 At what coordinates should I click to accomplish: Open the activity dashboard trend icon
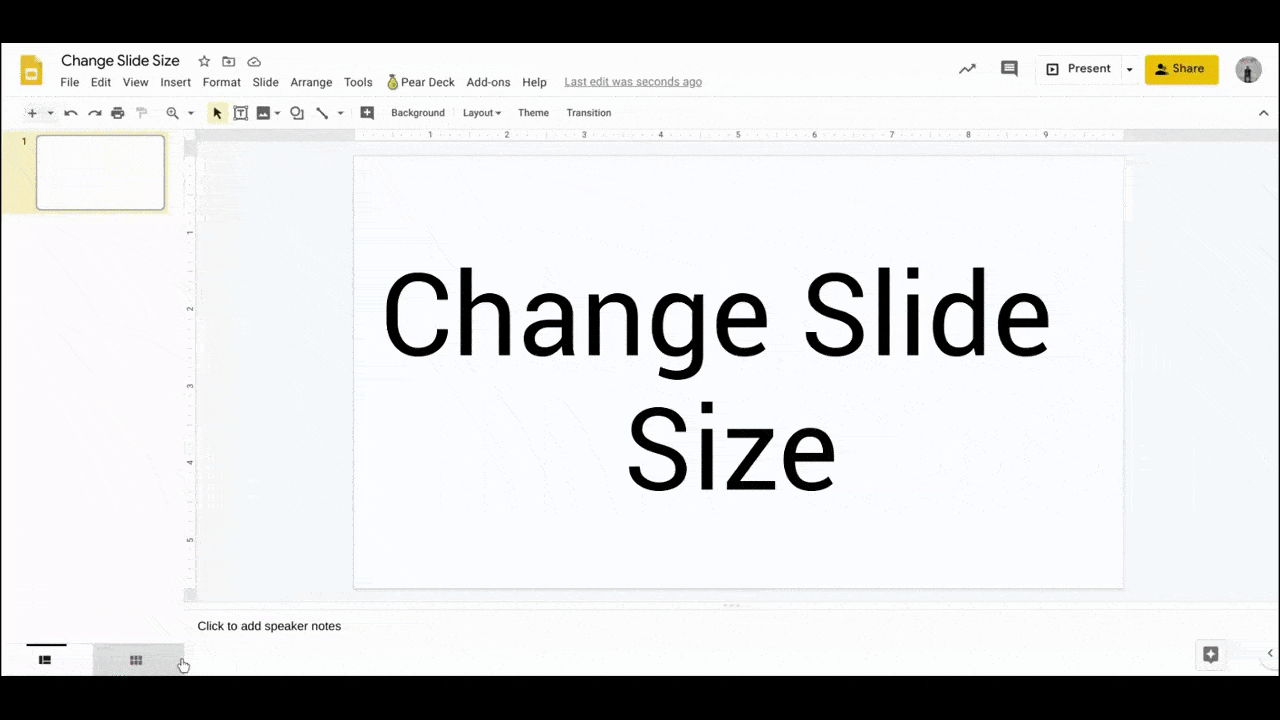tap(967, 69)
